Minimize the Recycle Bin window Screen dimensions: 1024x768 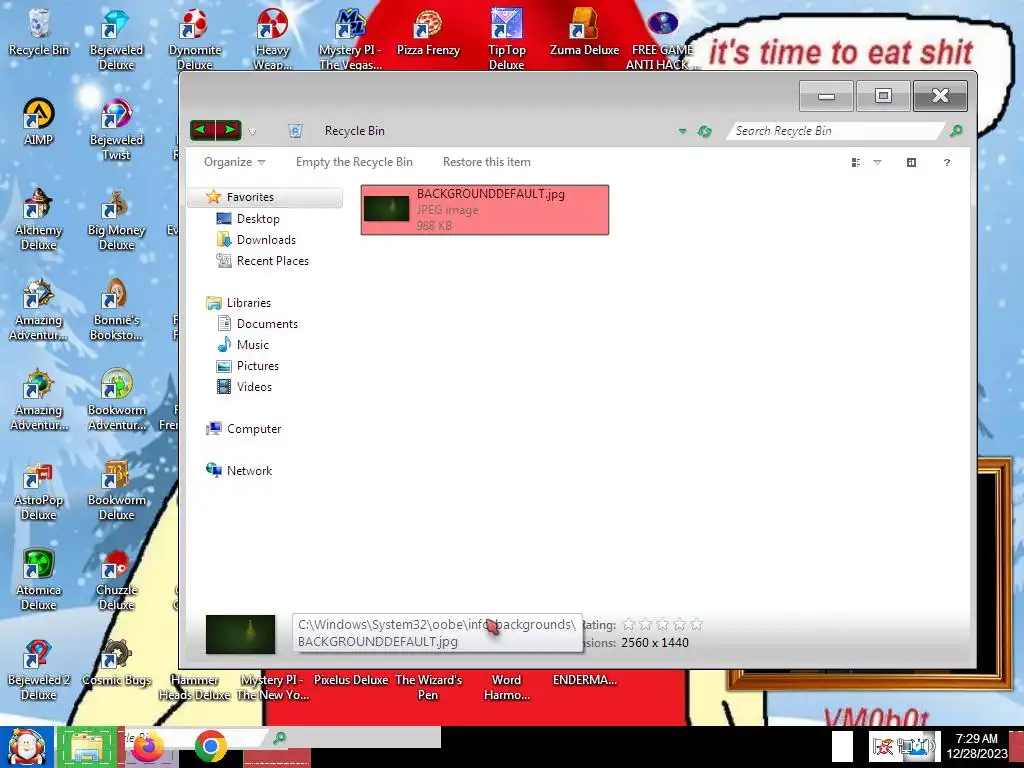point(826,96)
